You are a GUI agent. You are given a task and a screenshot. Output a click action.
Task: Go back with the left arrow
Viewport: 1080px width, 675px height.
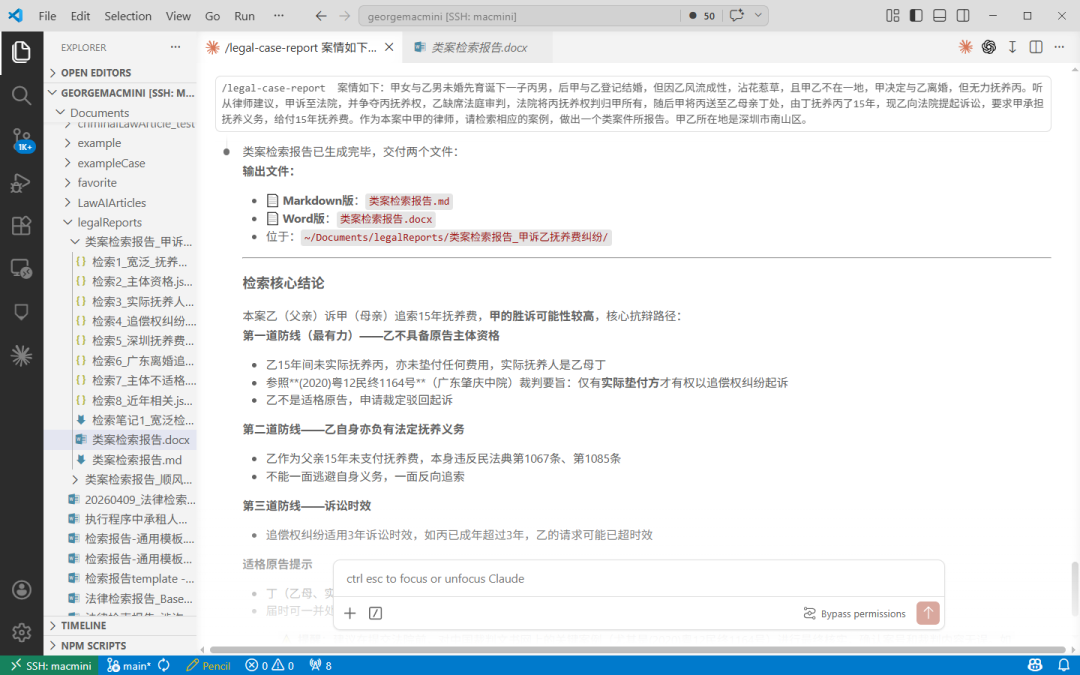coord(321,16)
